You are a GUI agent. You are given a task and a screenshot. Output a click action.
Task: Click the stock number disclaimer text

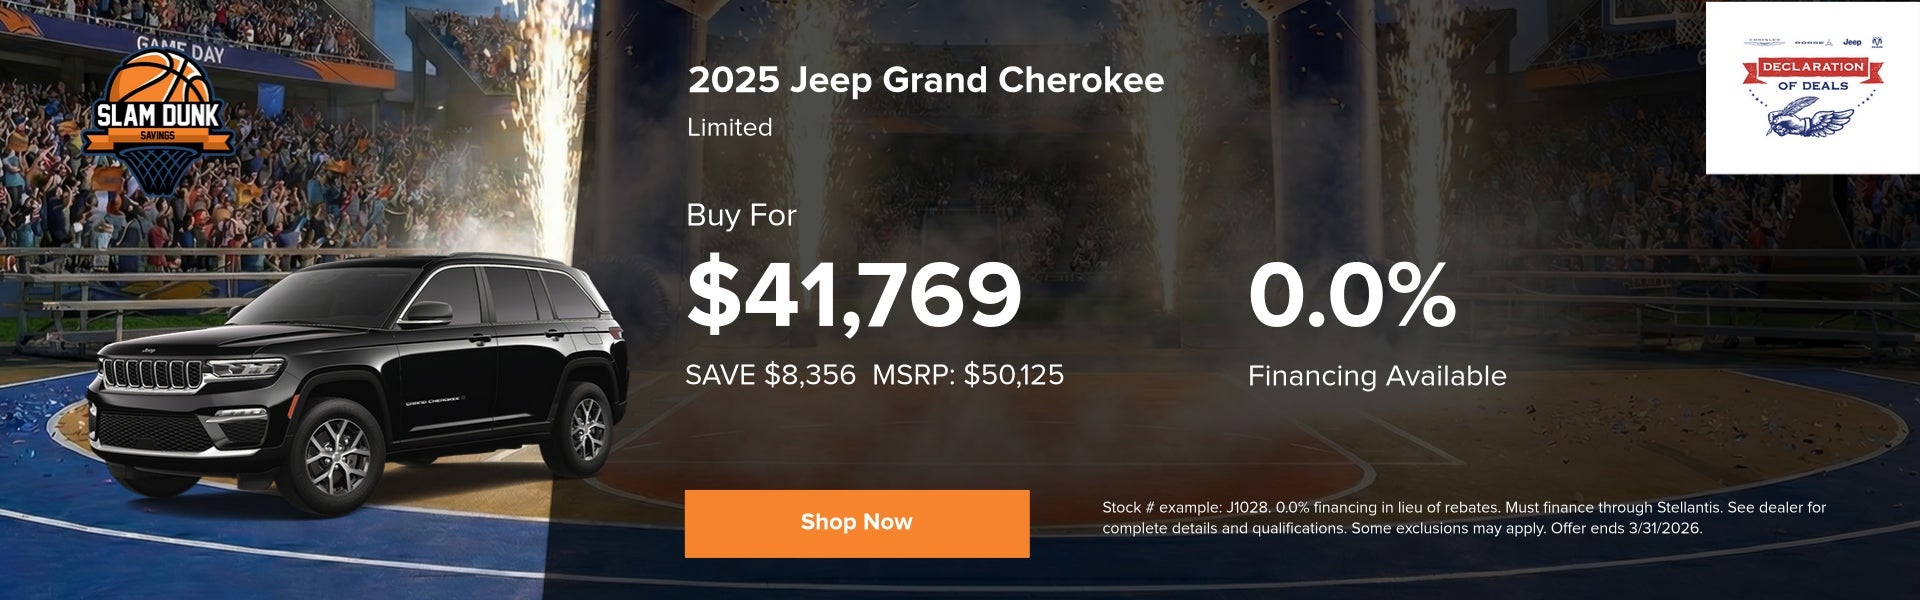[1463, 518]
